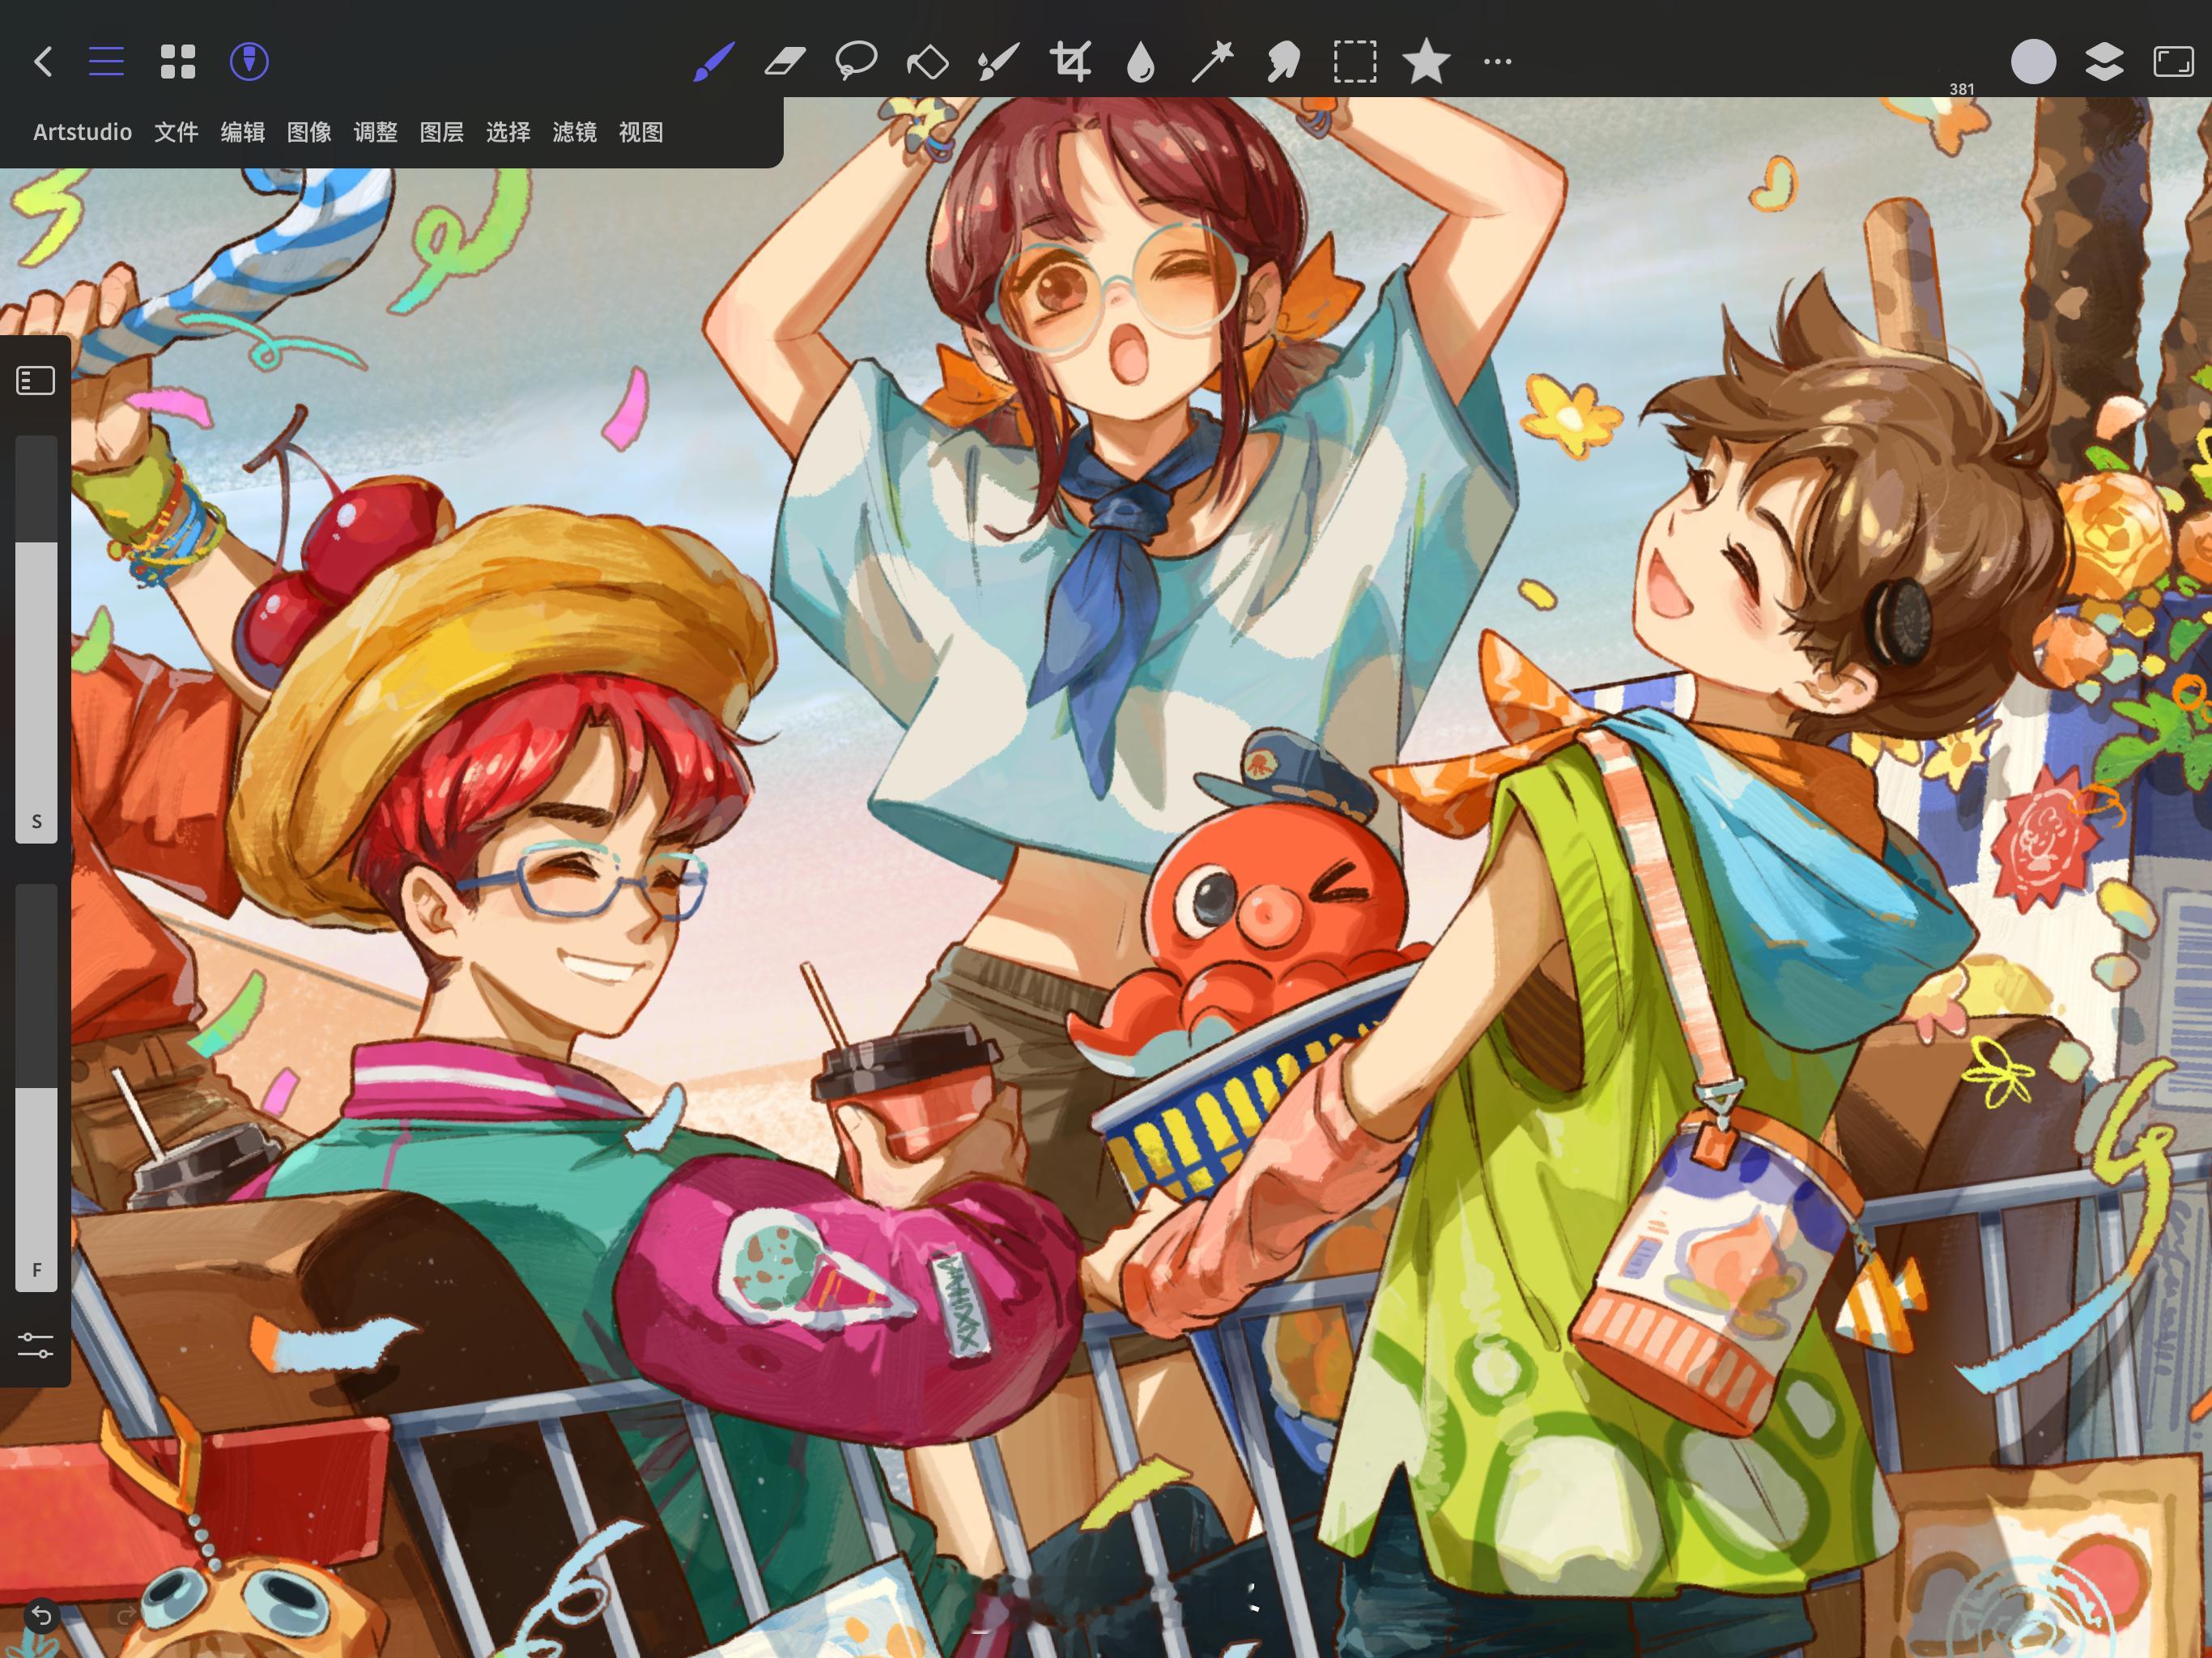Open the four-square grid gallery icon
The width and height of the screenshot is (2212, 1658).
pos(178,62)
